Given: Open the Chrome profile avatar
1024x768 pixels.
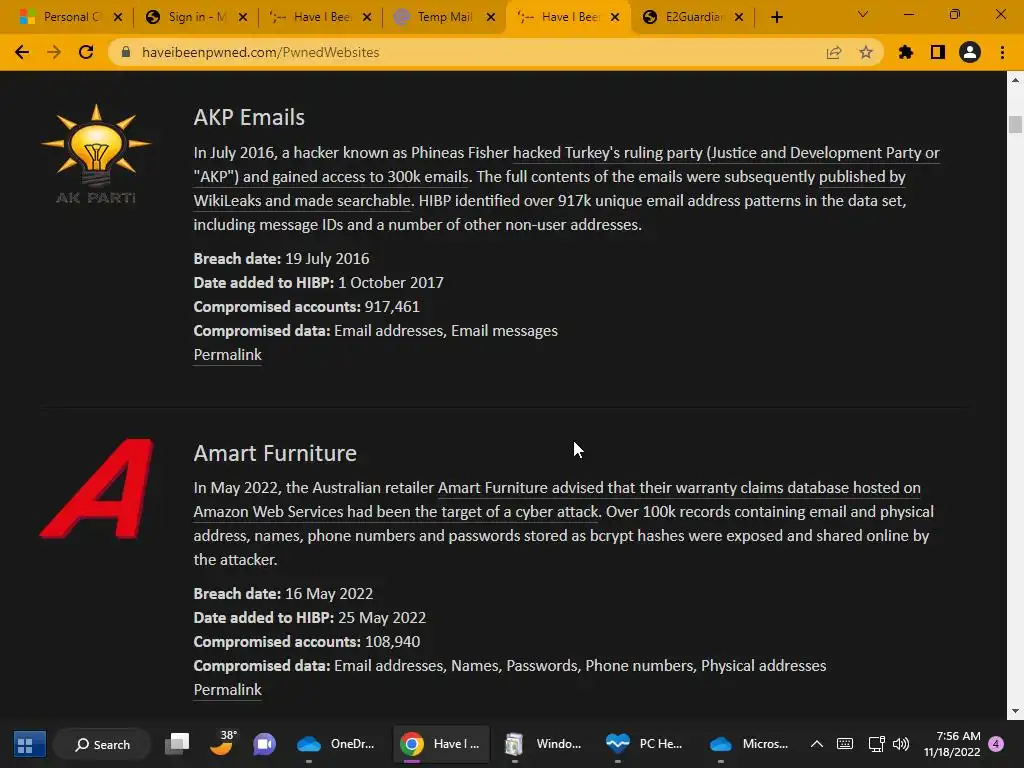Looking at the screenshot, I should point(970,52).
